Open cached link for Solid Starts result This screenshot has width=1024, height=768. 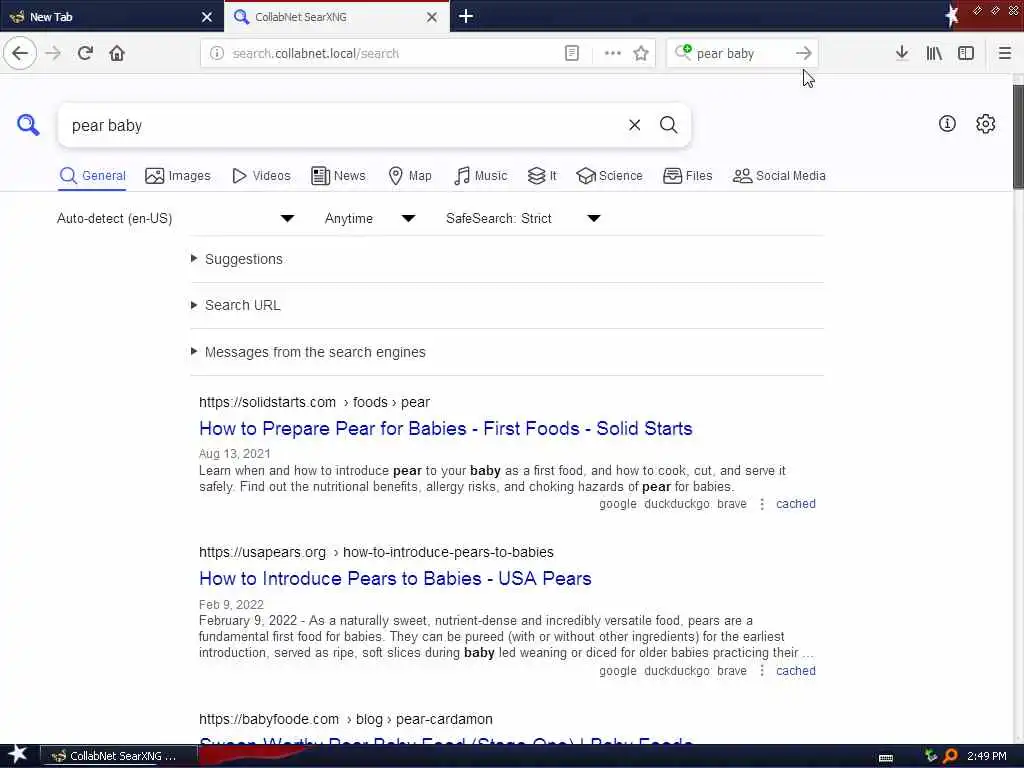pos(795,504)
